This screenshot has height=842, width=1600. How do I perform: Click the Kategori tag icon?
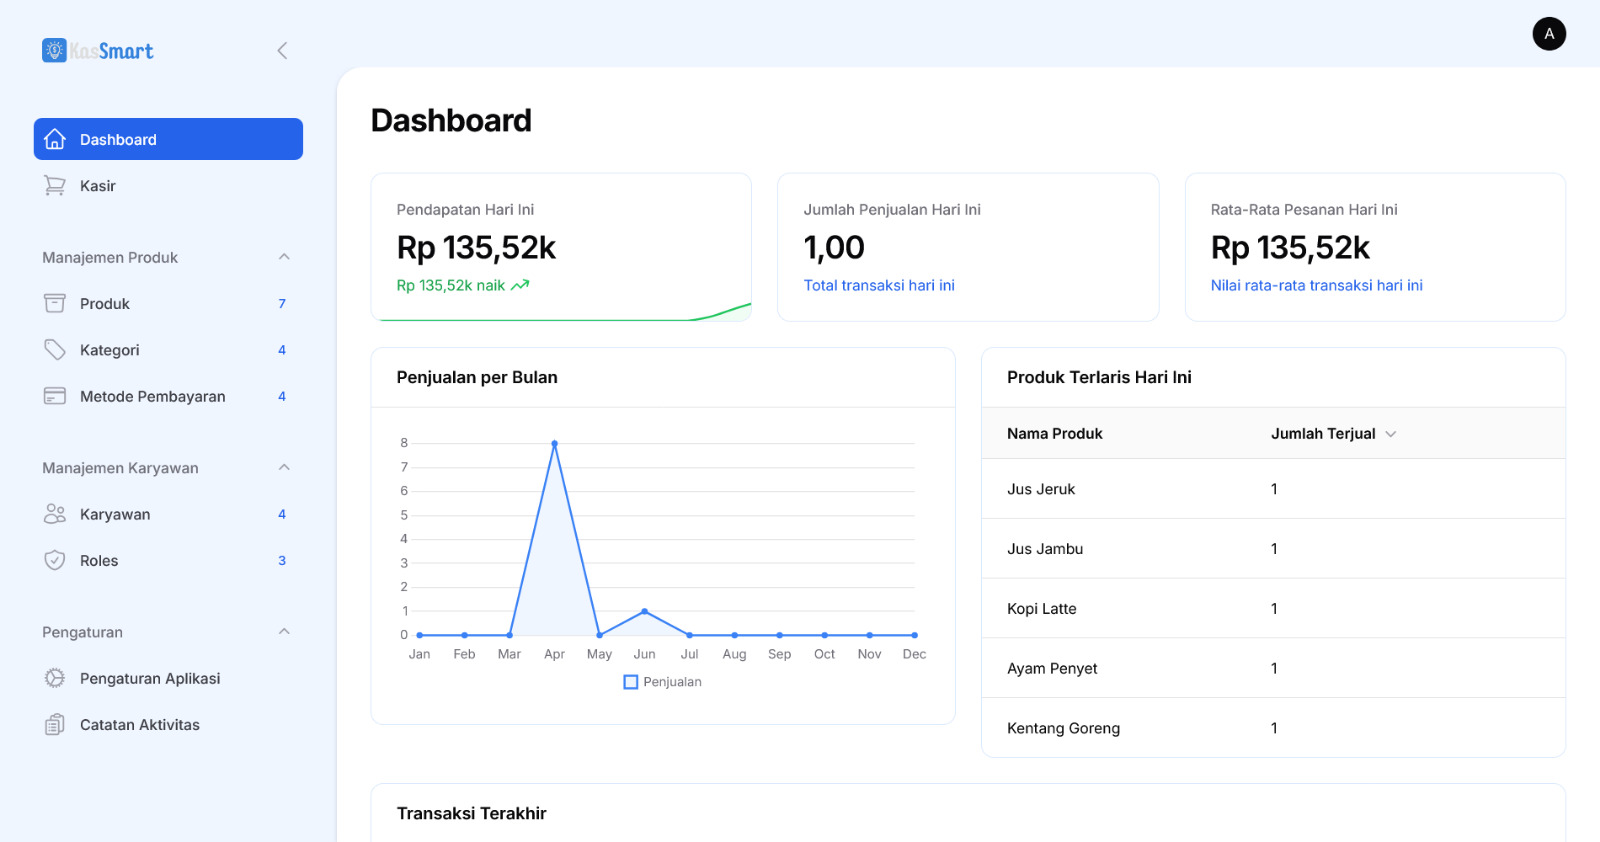click(55, 350)
